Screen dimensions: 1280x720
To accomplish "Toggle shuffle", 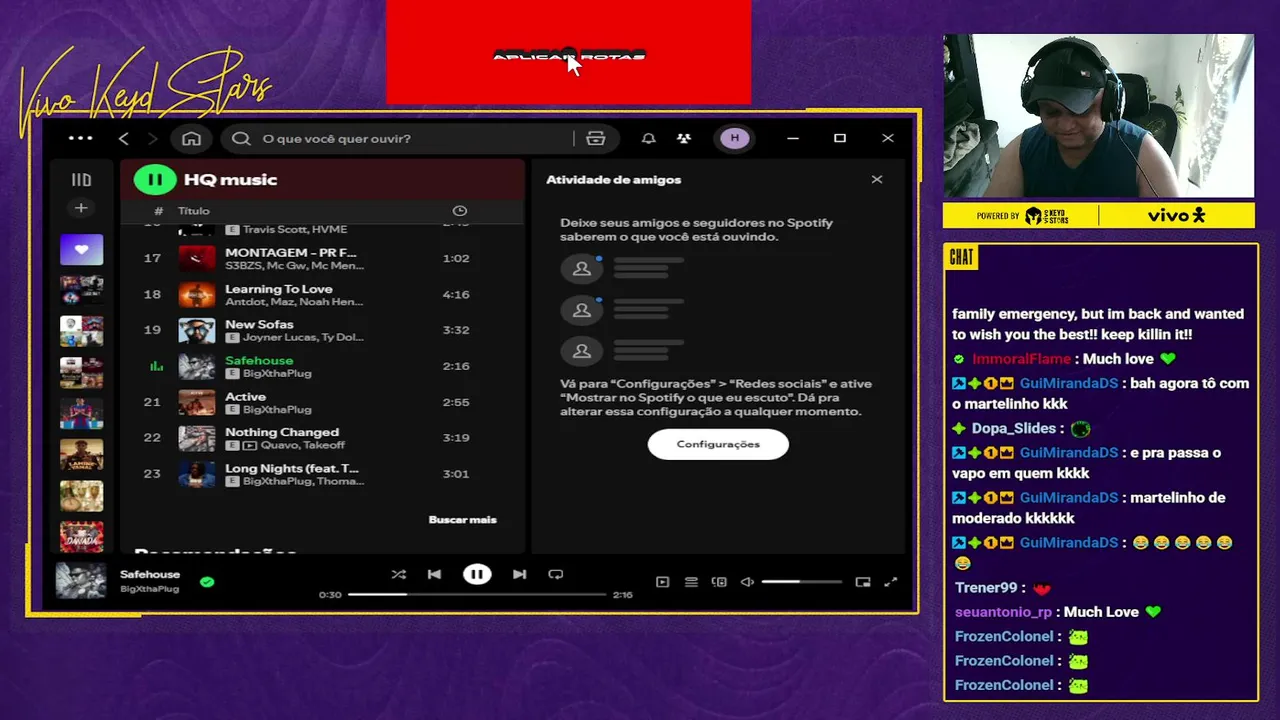I will coord(399,575).
